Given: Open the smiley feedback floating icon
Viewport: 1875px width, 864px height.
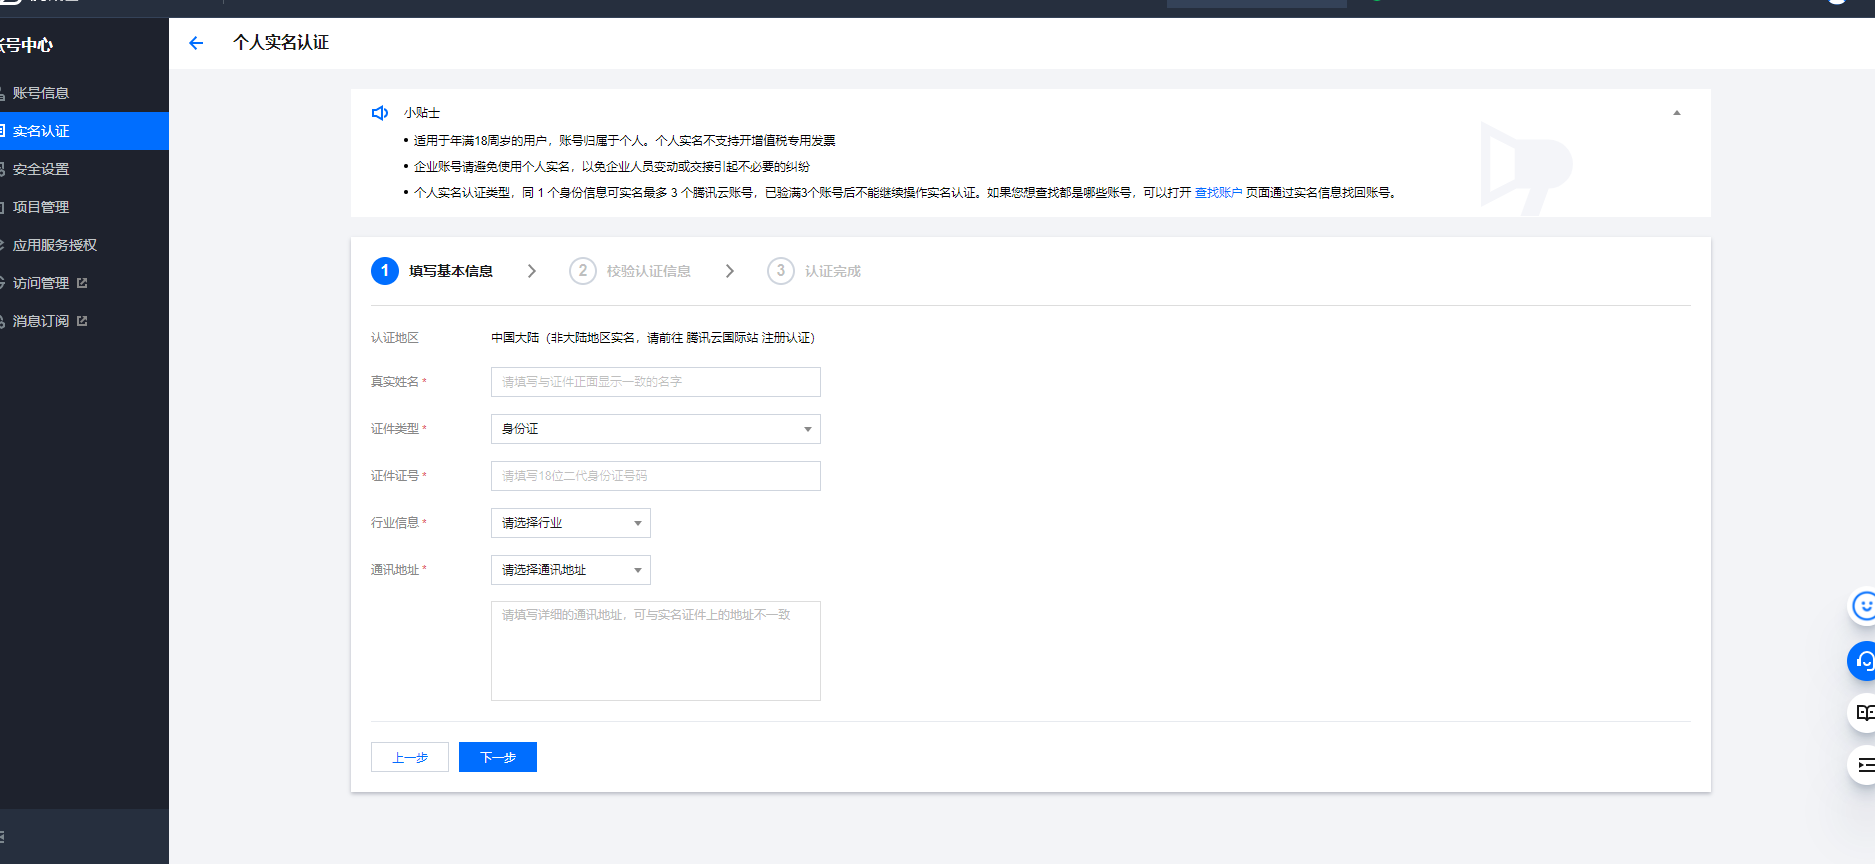Looking at the screenshot, I should (1862, 606).
